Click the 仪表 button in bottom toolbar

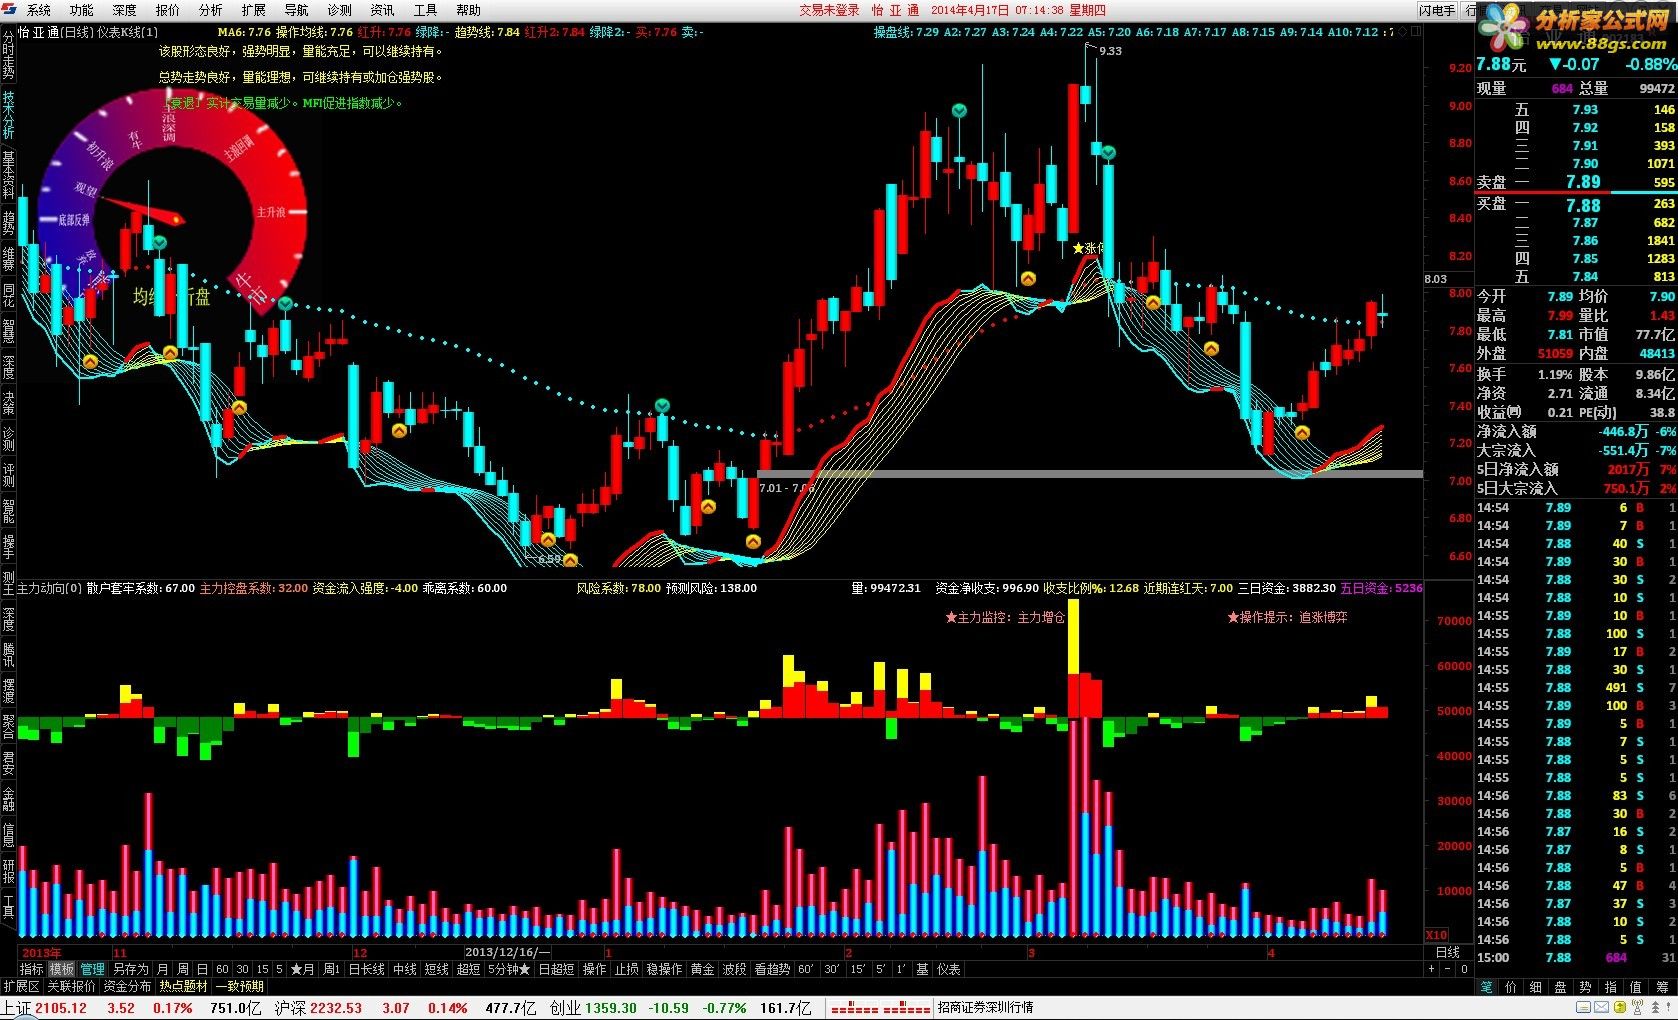(x=949, y=969)
